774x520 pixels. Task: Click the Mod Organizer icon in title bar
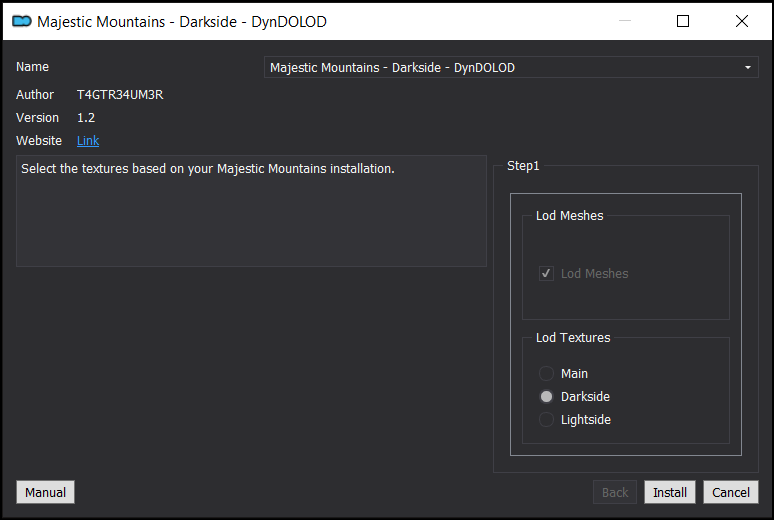[x=22, y=21]
